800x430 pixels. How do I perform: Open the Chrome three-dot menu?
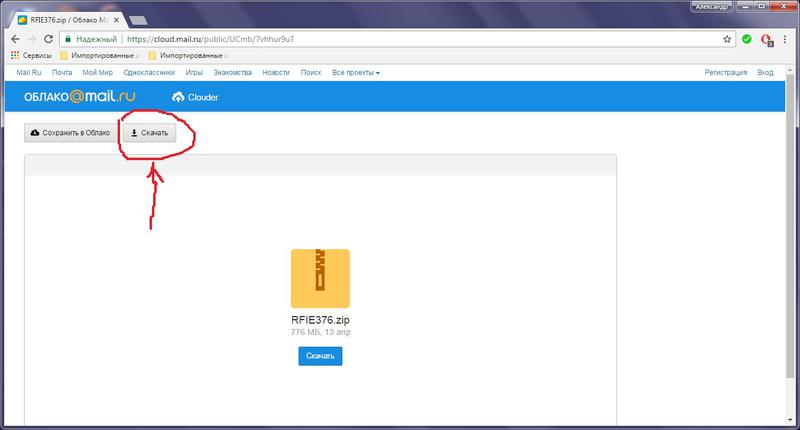tap(785, 39)
